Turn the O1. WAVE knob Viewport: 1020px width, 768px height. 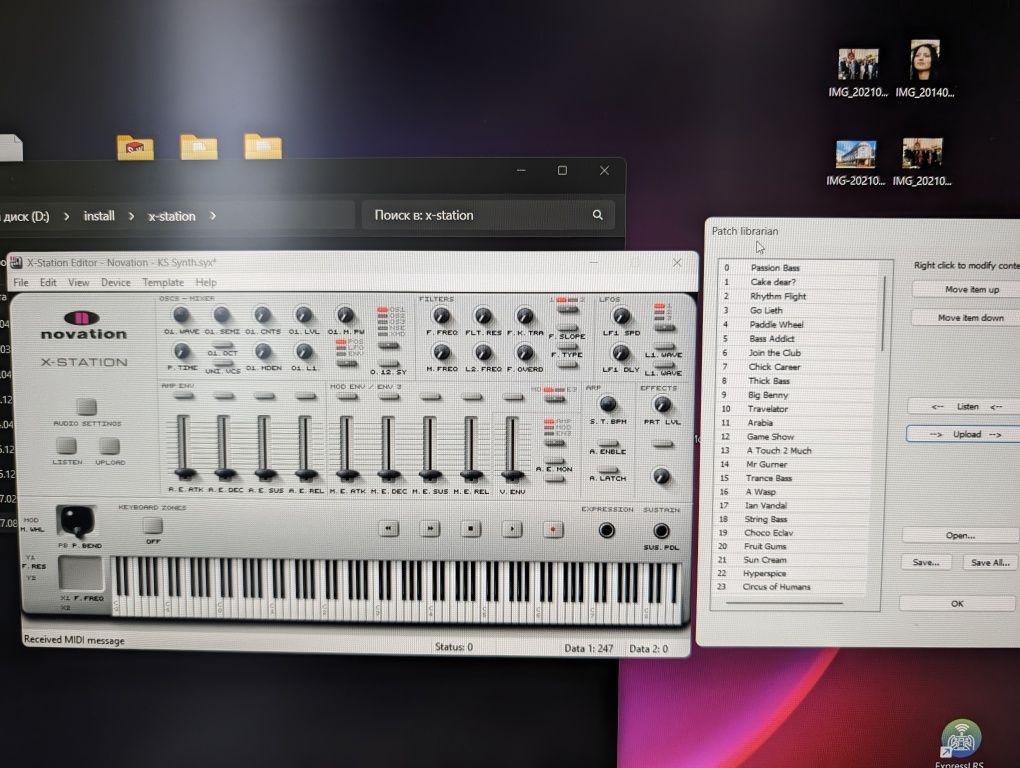(181, 316)
